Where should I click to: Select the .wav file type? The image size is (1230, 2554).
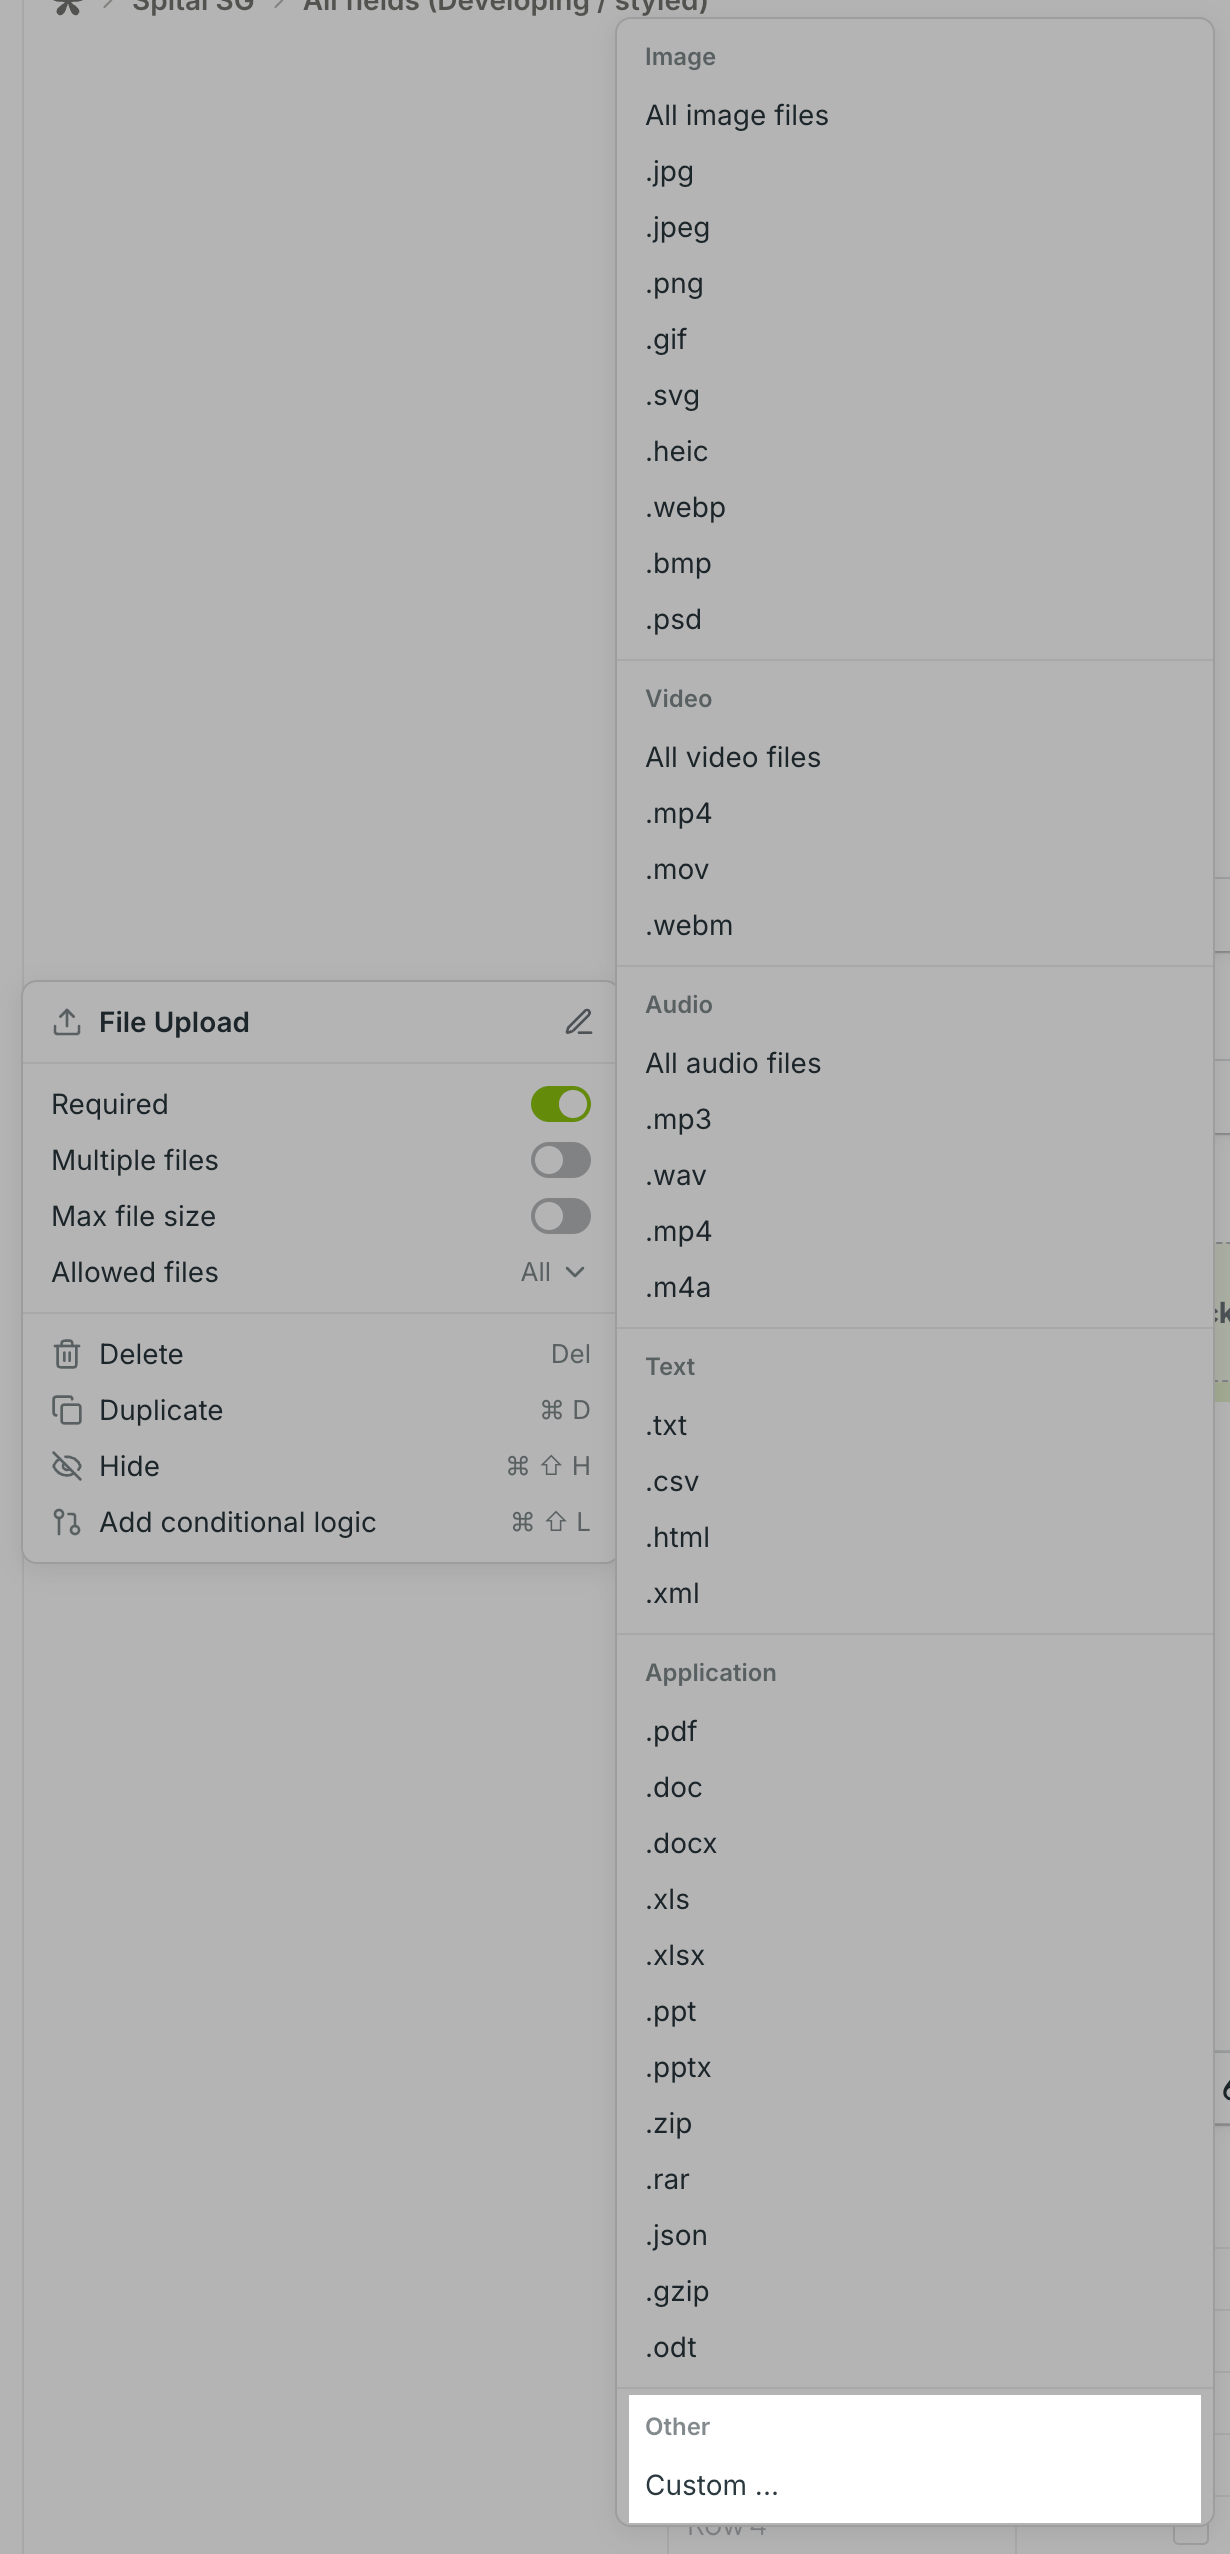(x=914, y=1175)
